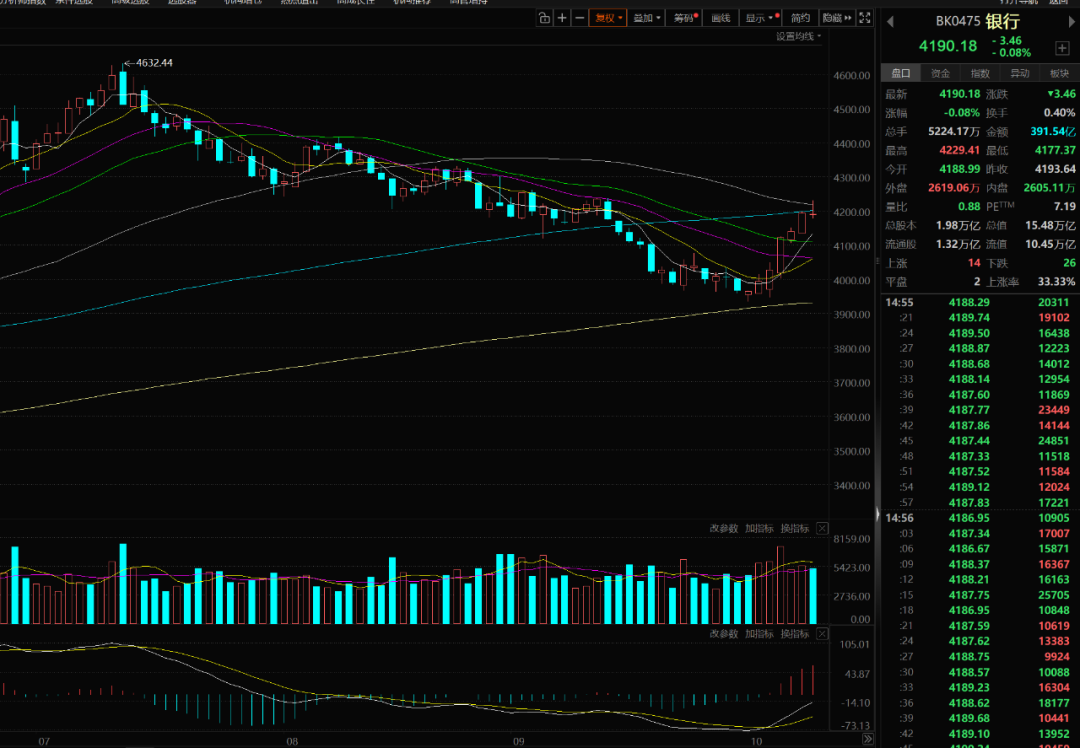Switch to the 资金 tab
This screenshot has height=748, width=1080.
point(940,73)
